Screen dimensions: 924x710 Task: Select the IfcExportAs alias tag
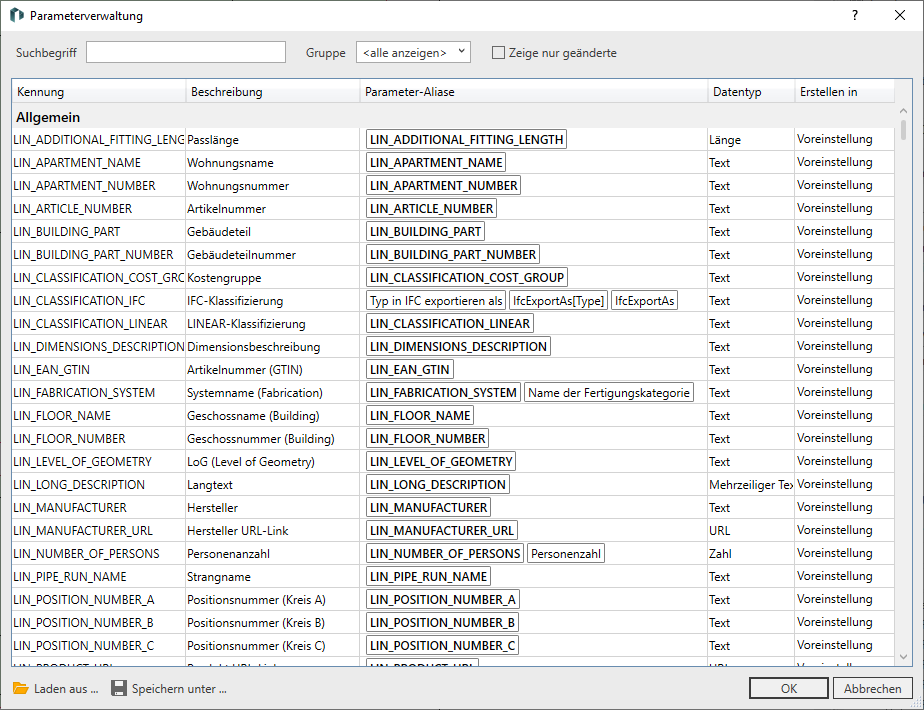pyautogui.click(x=644, y=300)
